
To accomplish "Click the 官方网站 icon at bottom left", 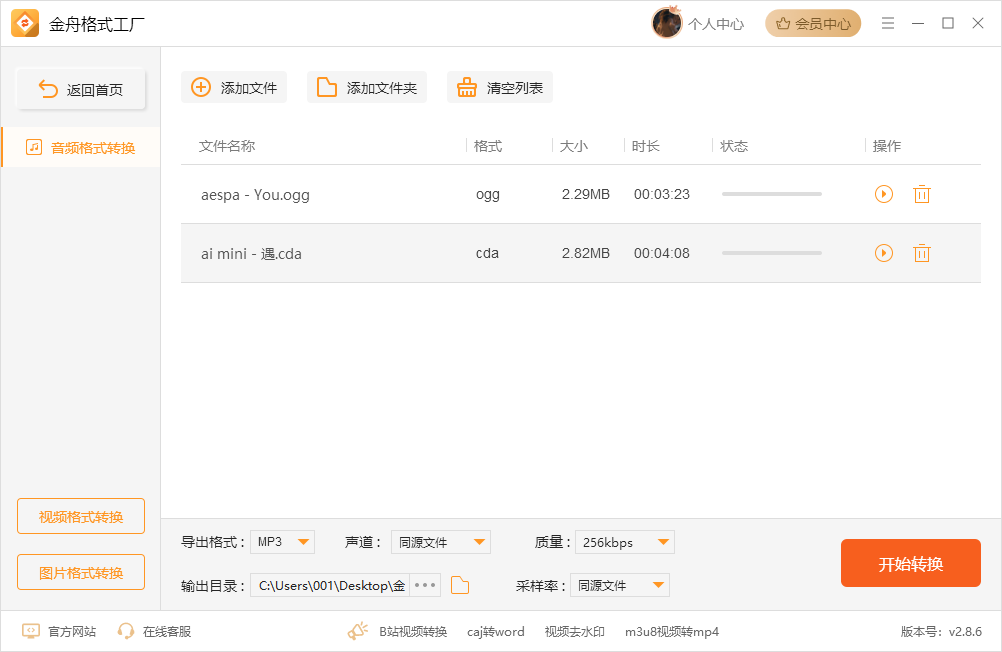I will click(x=32, y=631).
